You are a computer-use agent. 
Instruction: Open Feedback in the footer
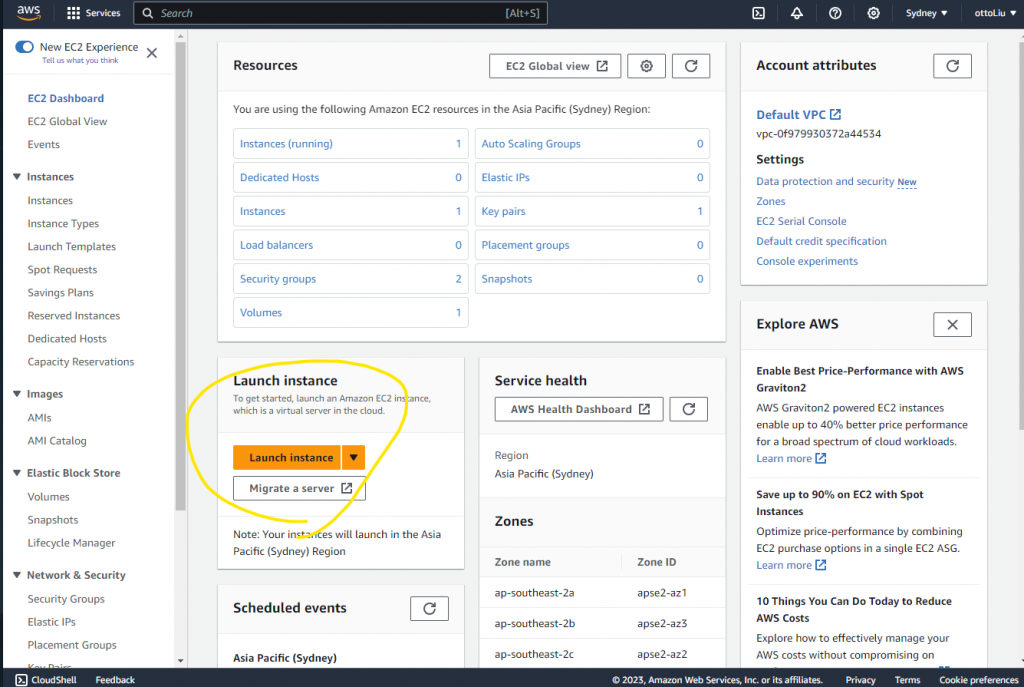tap(115, 680)
